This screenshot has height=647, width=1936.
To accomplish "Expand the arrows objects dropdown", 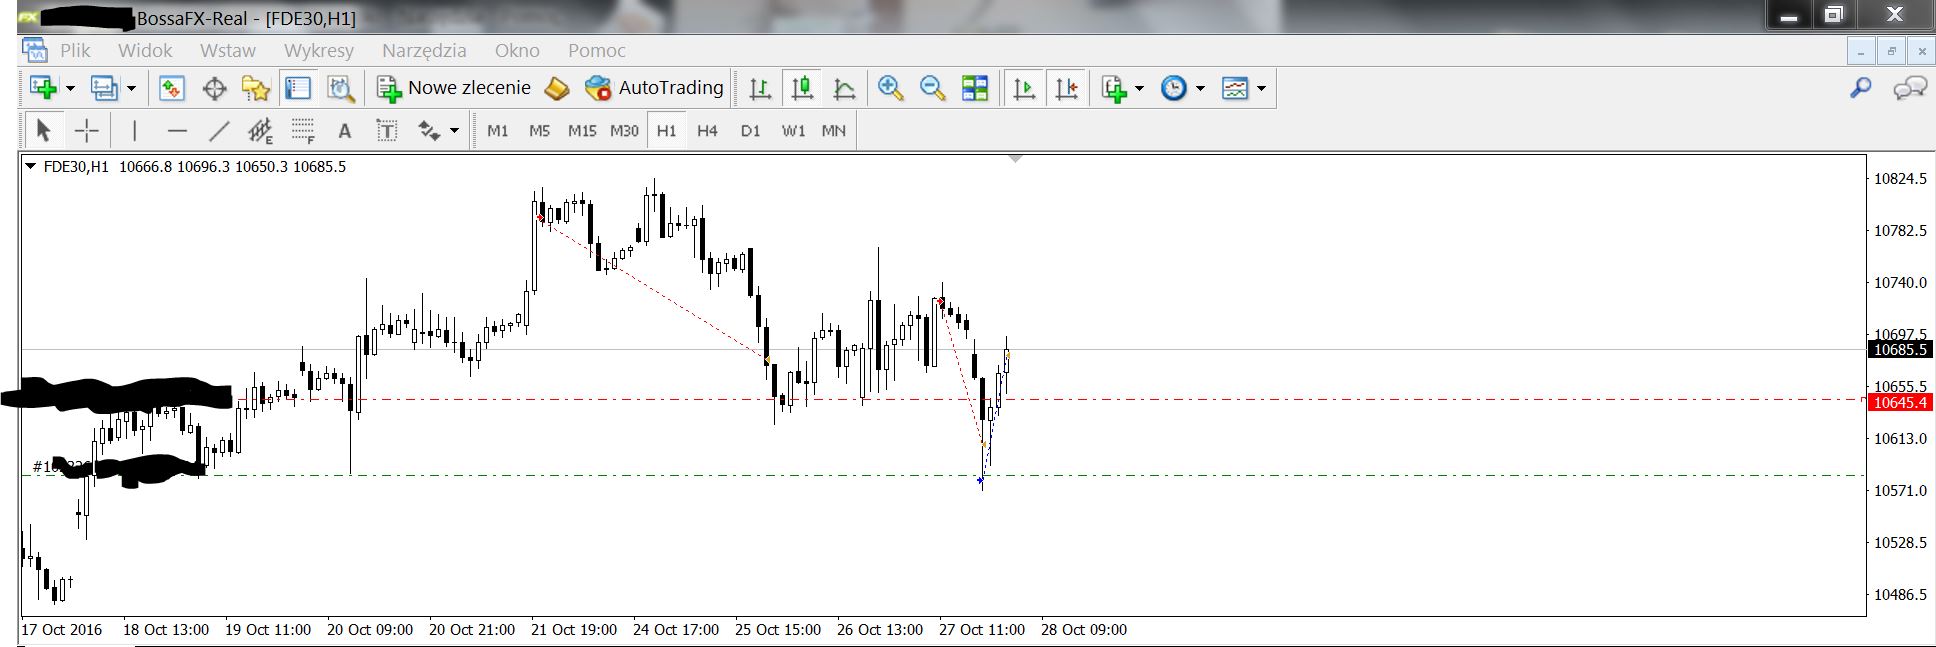I will point(455,131).
